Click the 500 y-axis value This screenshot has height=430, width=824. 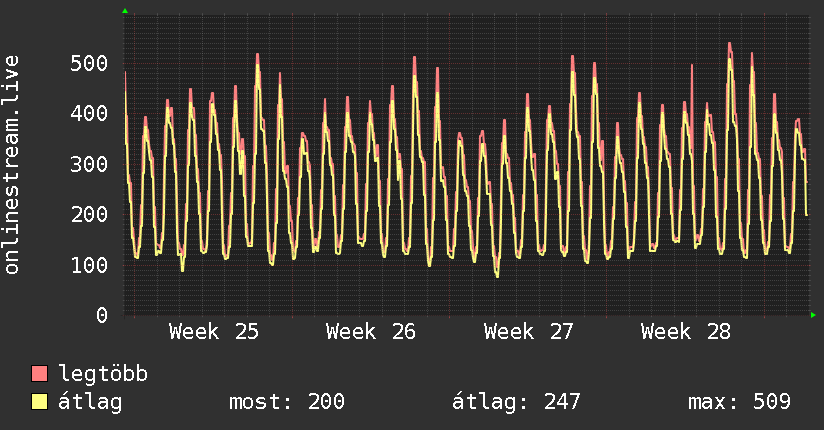point(89,63)
